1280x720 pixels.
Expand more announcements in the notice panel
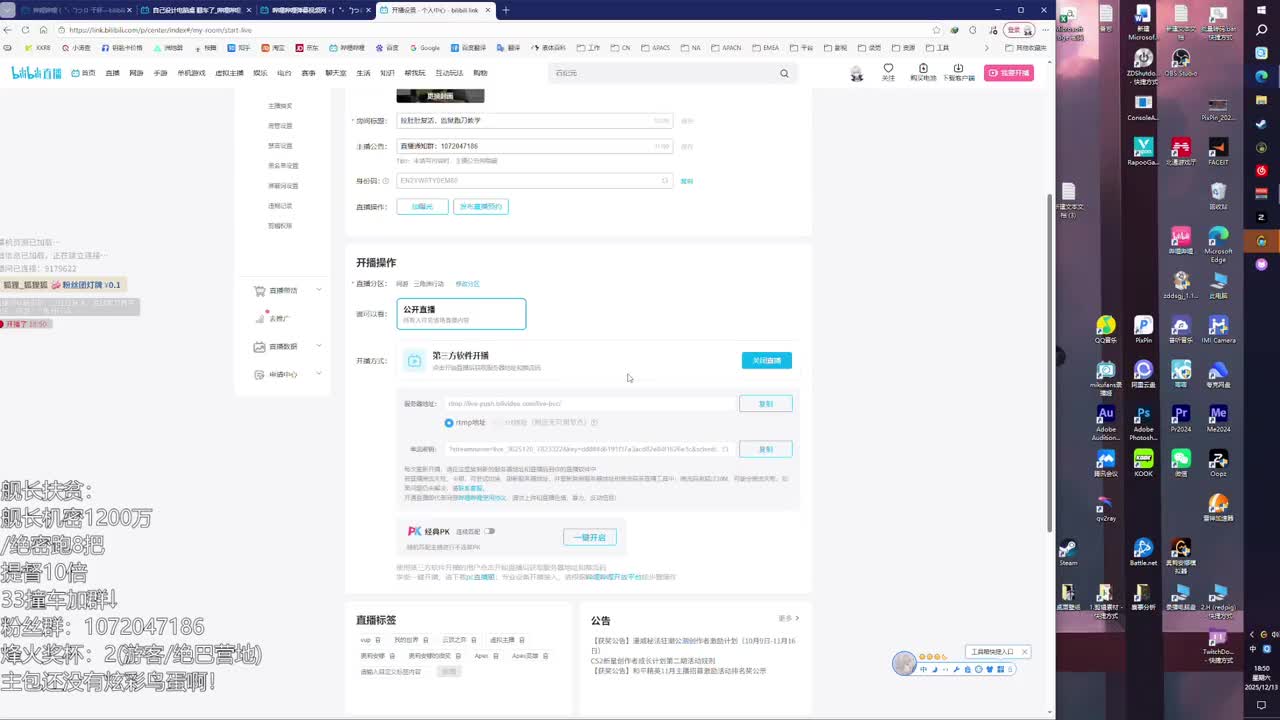789,618
